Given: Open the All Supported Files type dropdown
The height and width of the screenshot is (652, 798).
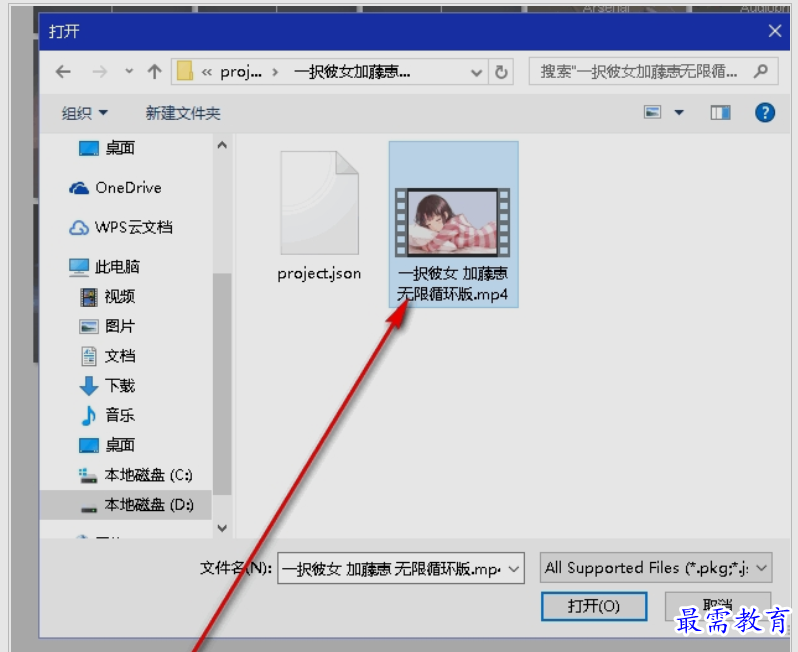Looking at the screenshot, I should 656,568.
